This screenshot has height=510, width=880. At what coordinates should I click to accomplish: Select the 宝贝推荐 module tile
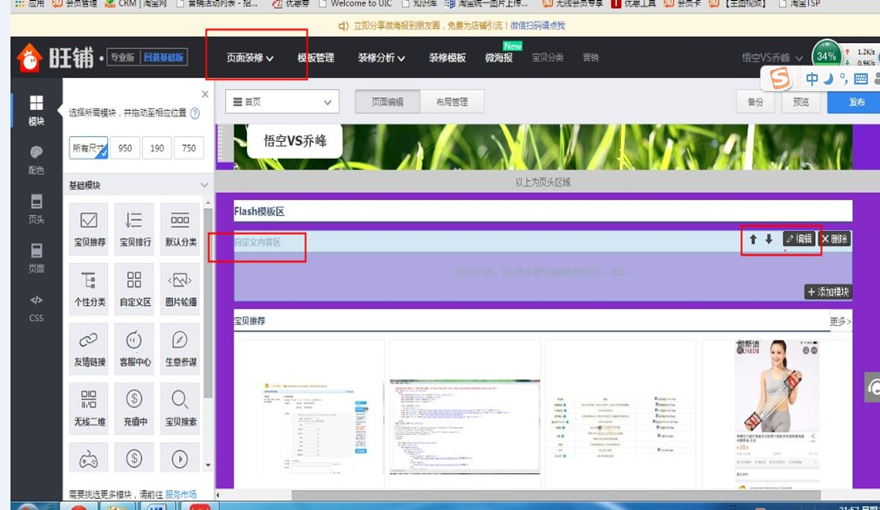click(89, 229)
